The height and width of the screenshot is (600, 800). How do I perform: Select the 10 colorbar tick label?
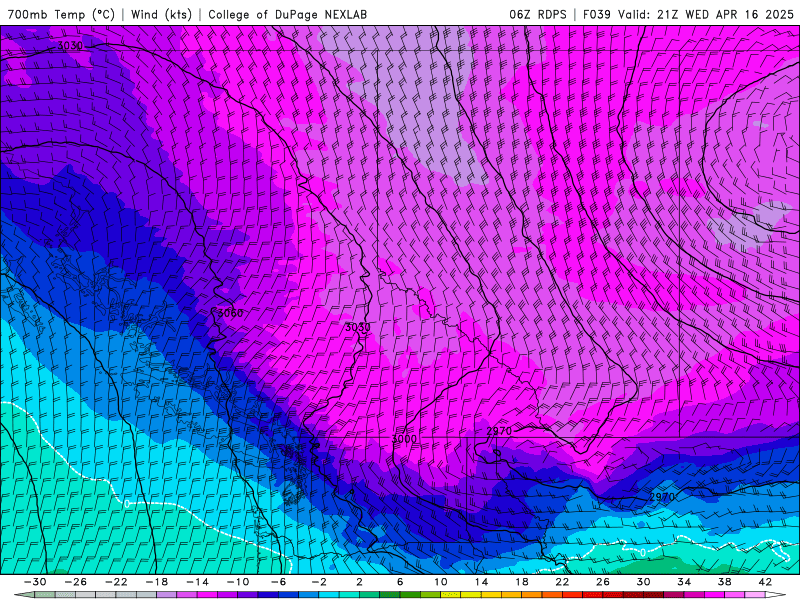pos(441,582)
